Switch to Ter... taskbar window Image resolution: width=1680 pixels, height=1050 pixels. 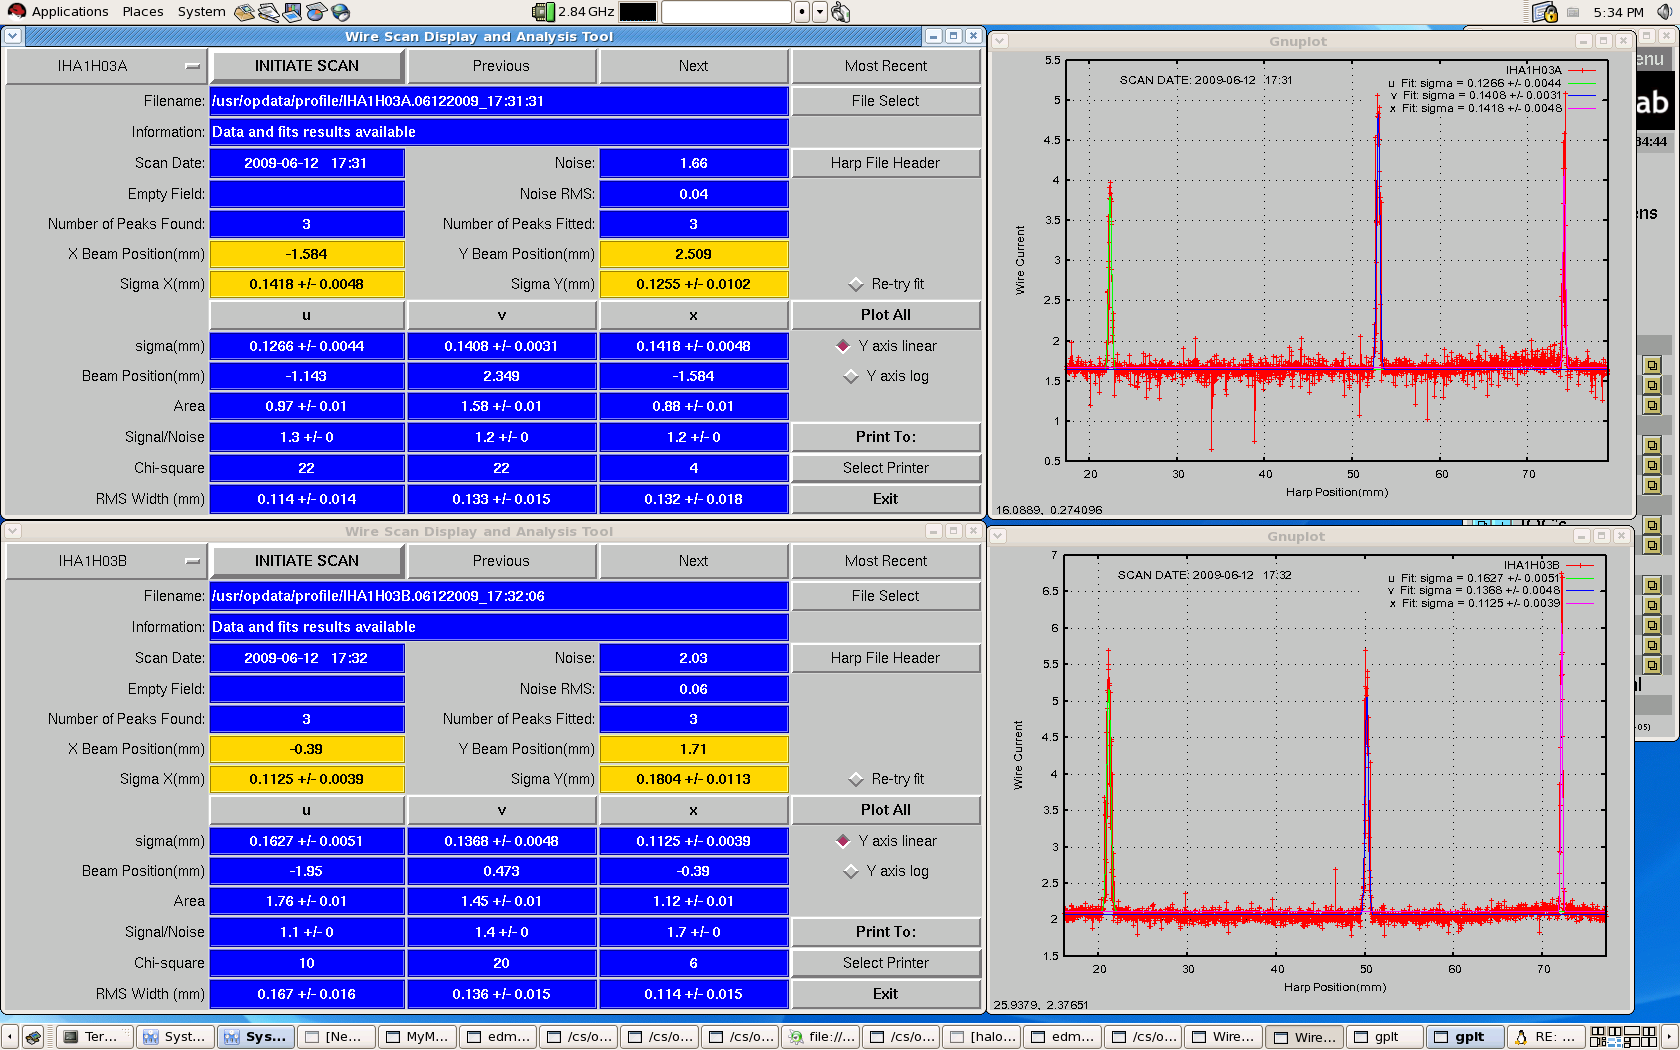(x=93, y=1037)
